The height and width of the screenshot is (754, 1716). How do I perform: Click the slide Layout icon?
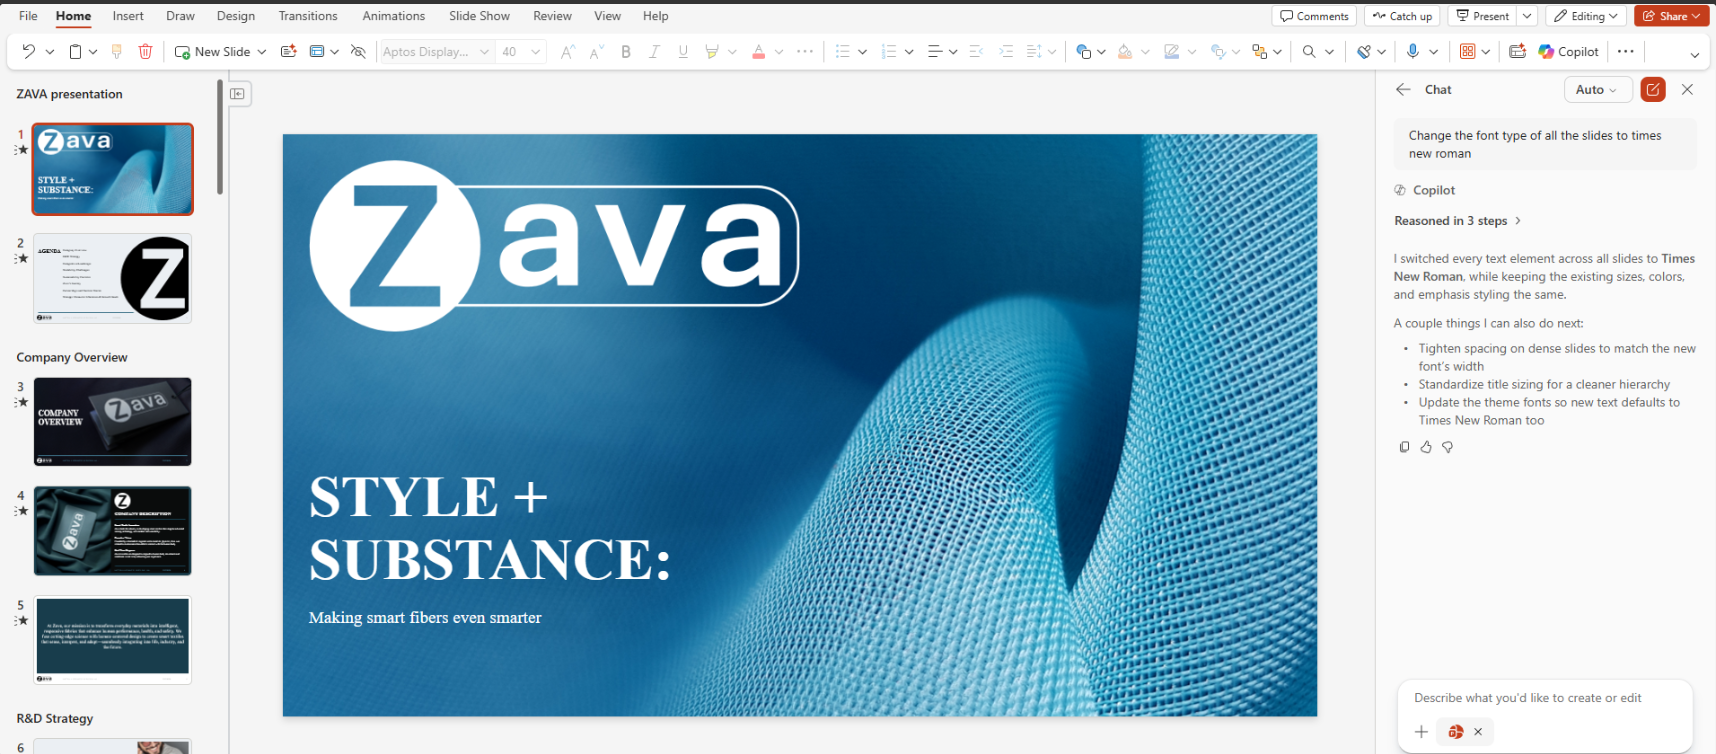coord(317,52)
